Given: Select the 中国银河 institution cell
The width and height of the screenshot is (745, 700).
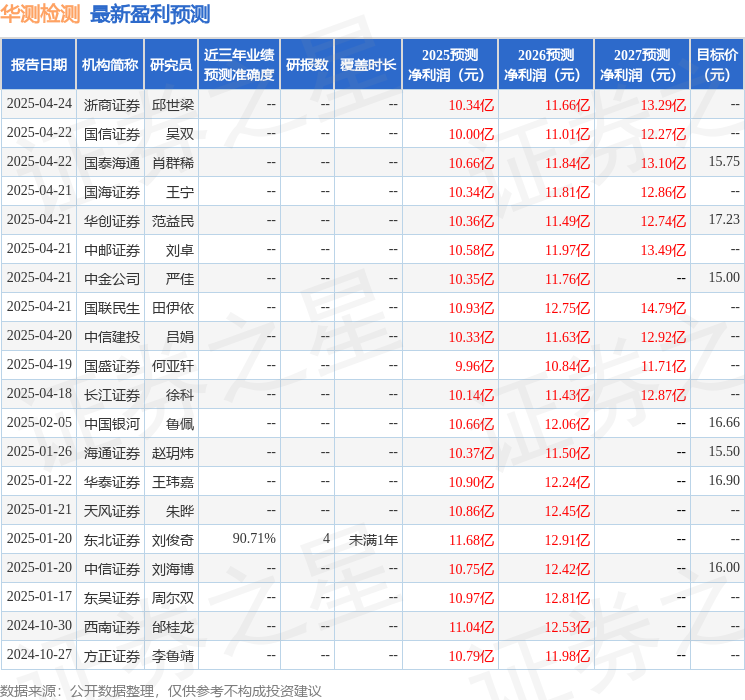Looking at the screenshot, I should pos(112,424).
